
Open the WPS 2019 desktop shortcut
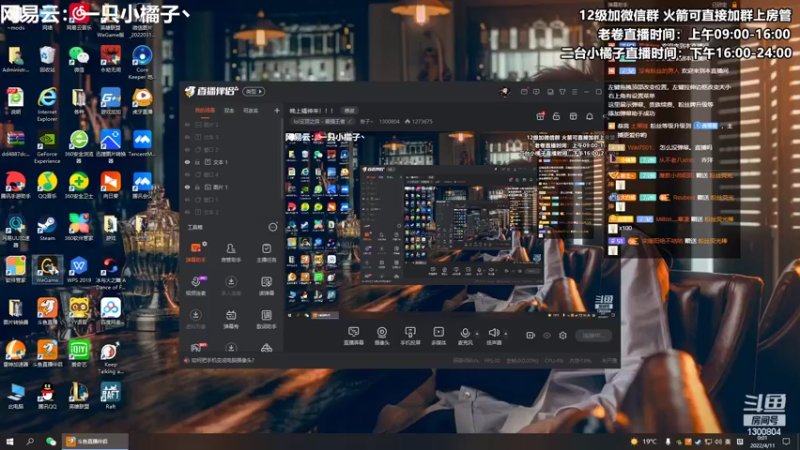point(79,269)
